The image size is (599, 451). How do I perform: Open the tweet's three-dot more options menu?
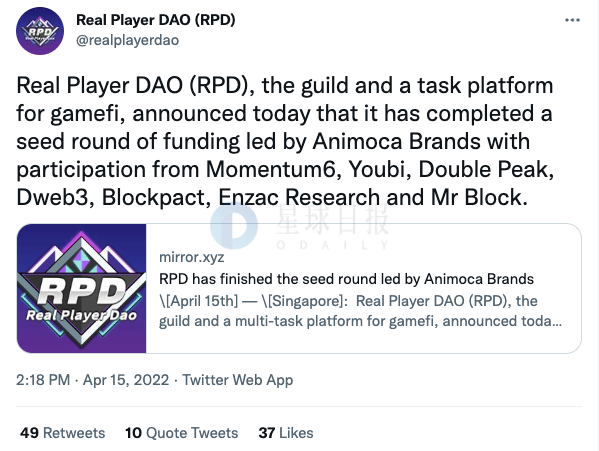[572, 20]
